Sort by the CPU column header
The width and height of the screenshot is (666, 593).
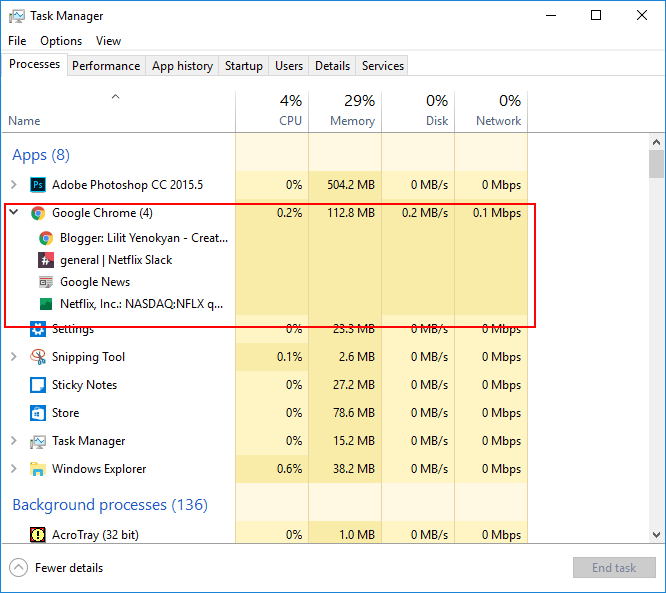click(x=272, y=111)
